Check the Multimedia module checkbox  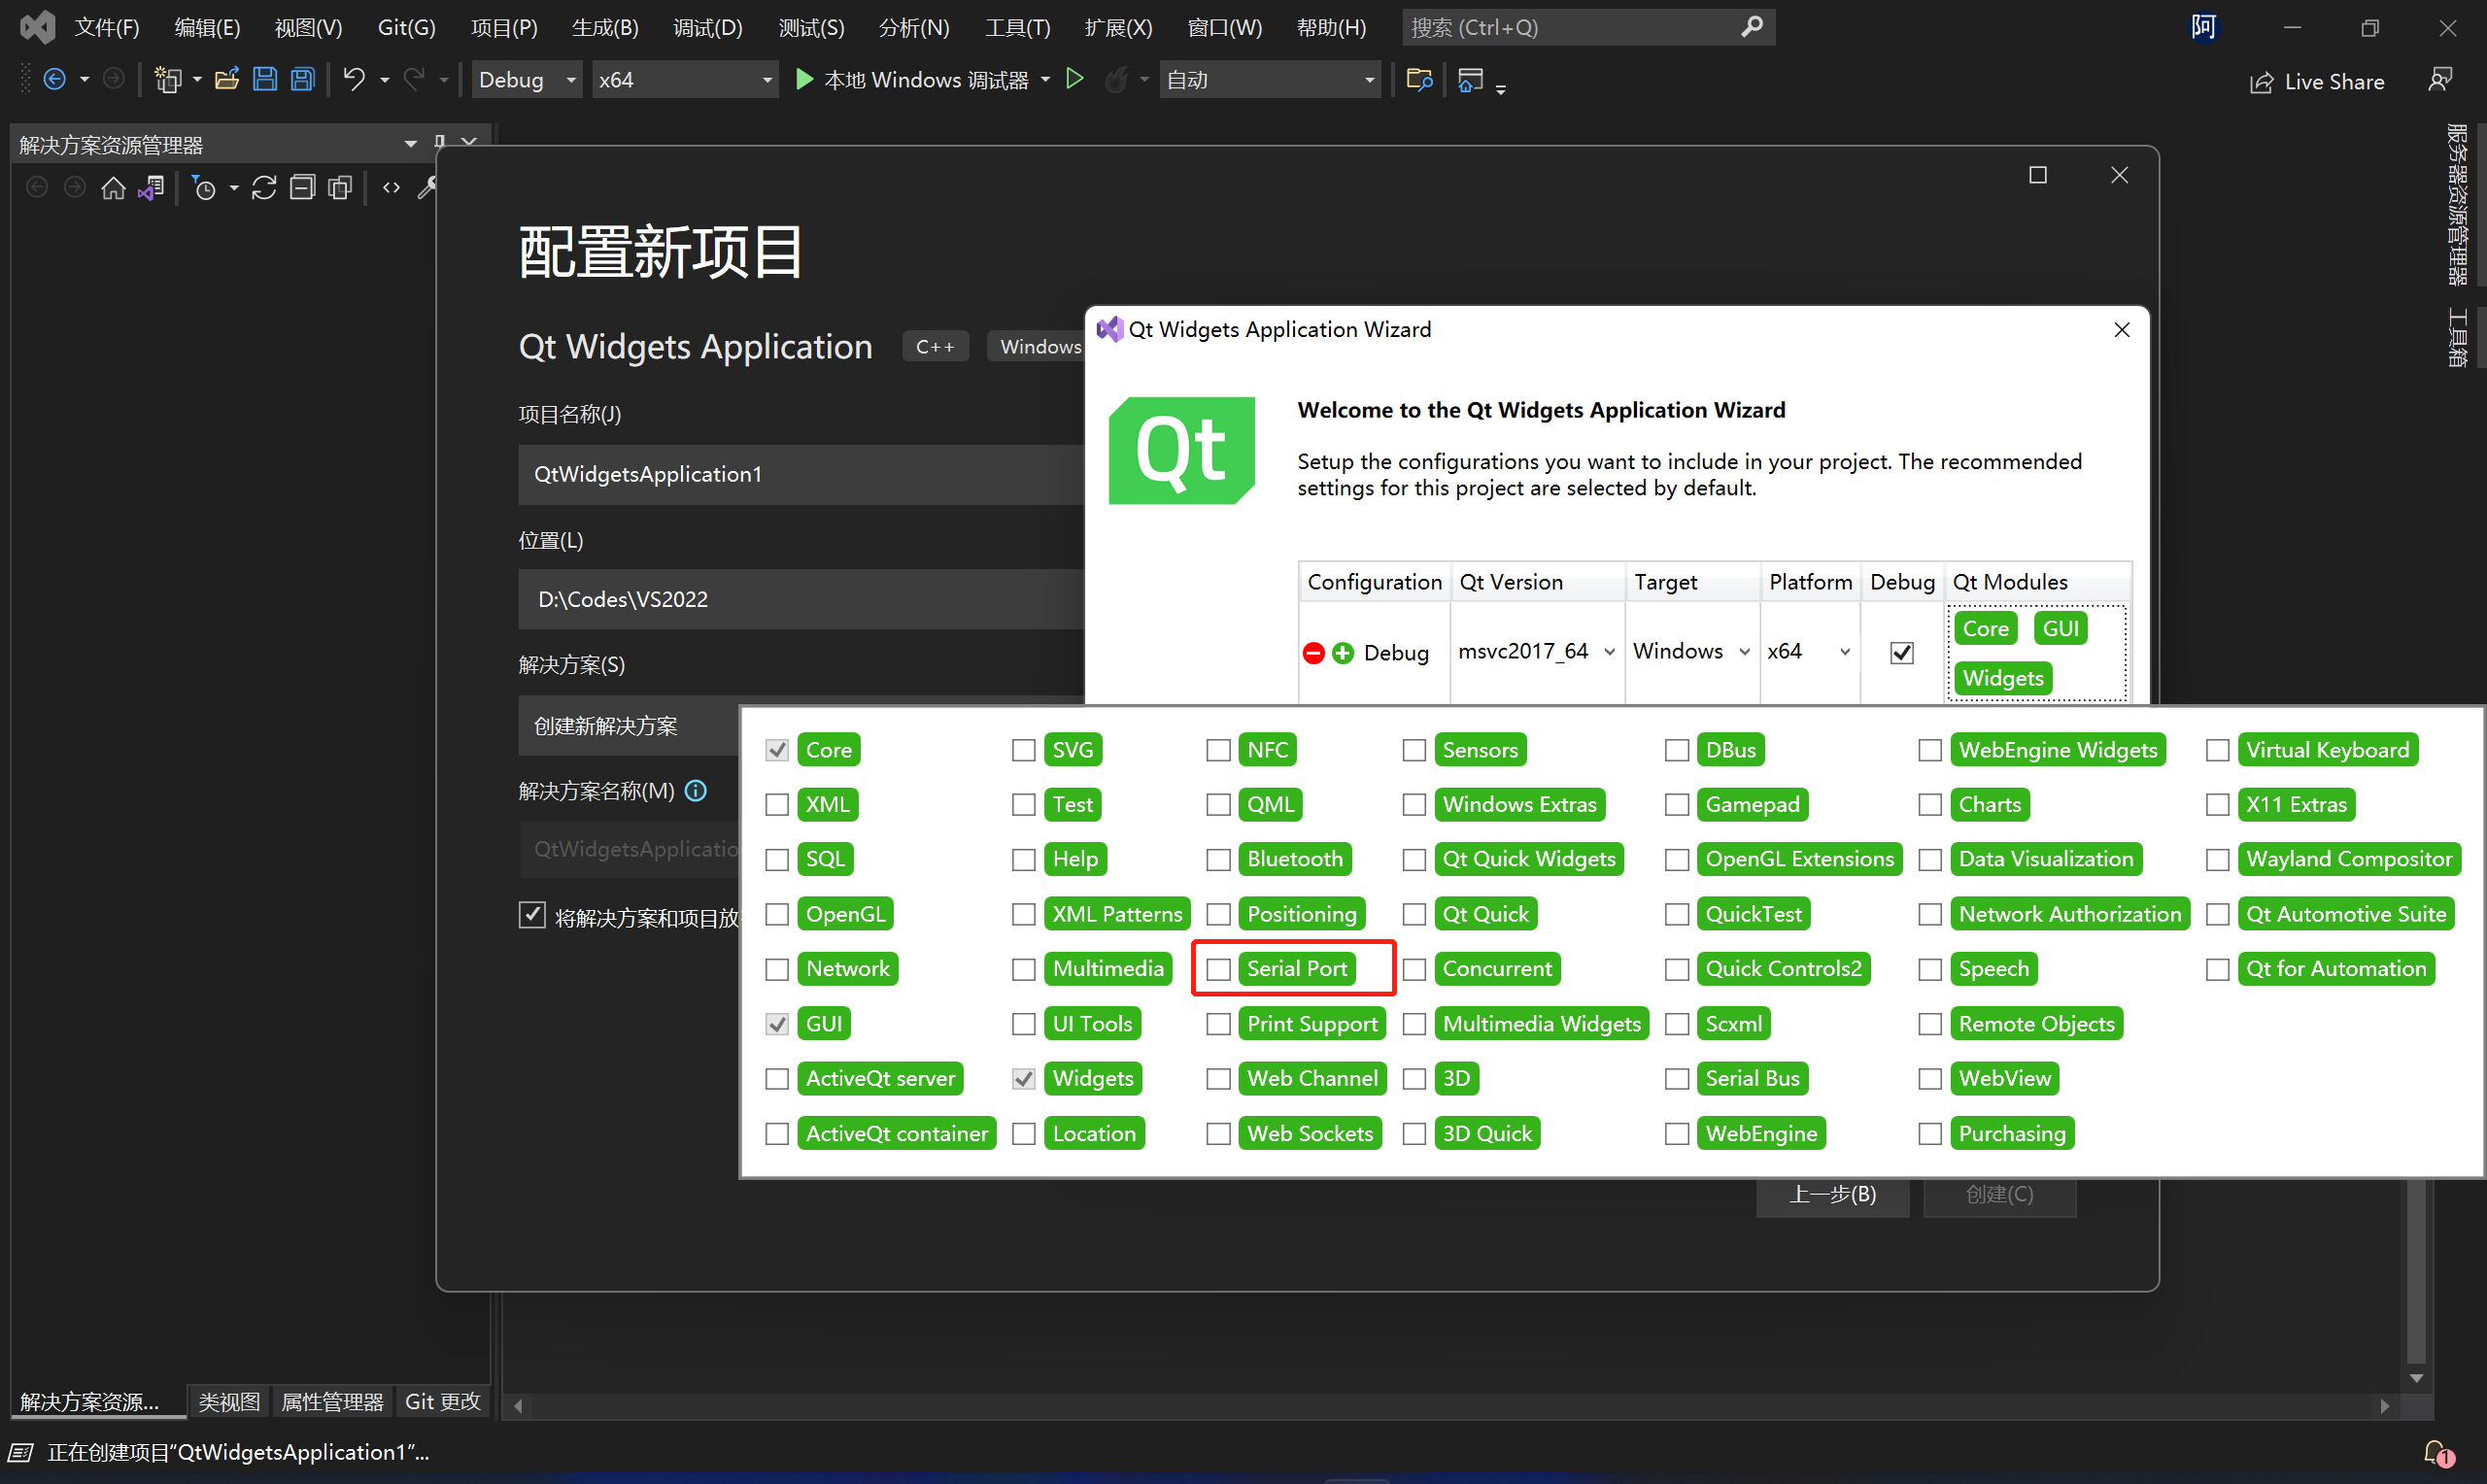(1023, 969)
